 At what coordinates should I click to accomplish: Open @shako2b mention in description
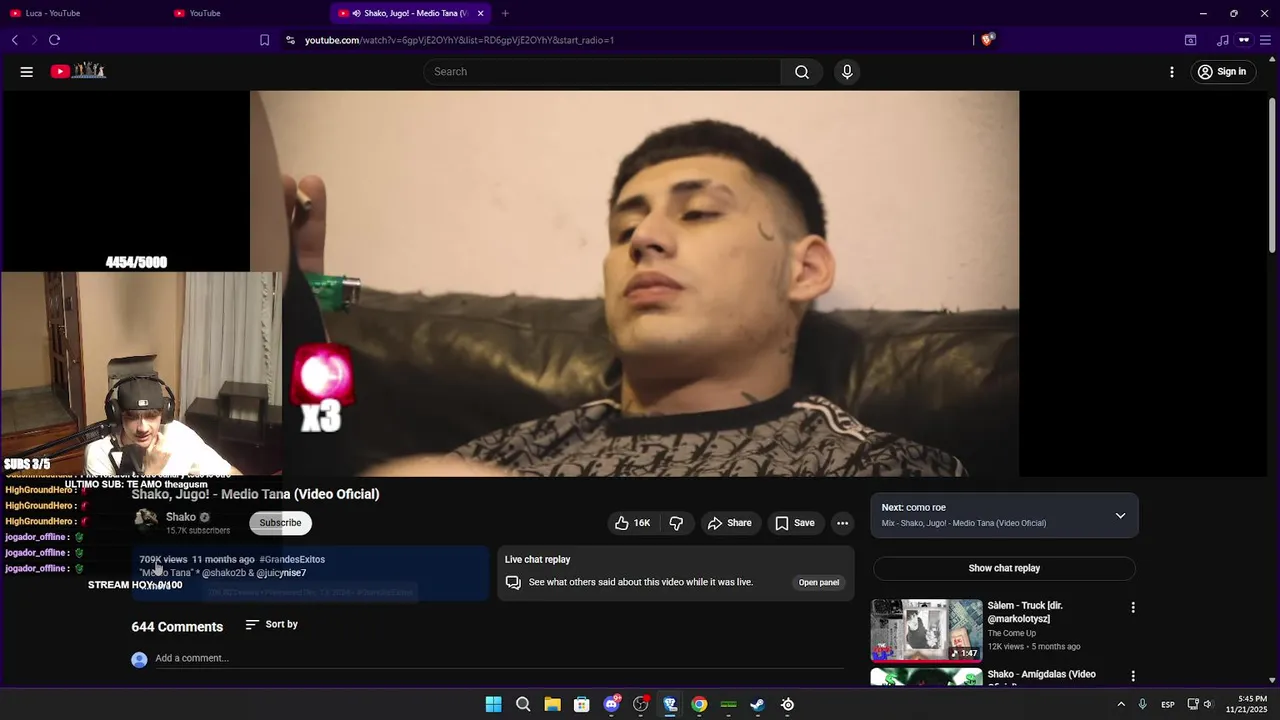[x=224, y=573]
